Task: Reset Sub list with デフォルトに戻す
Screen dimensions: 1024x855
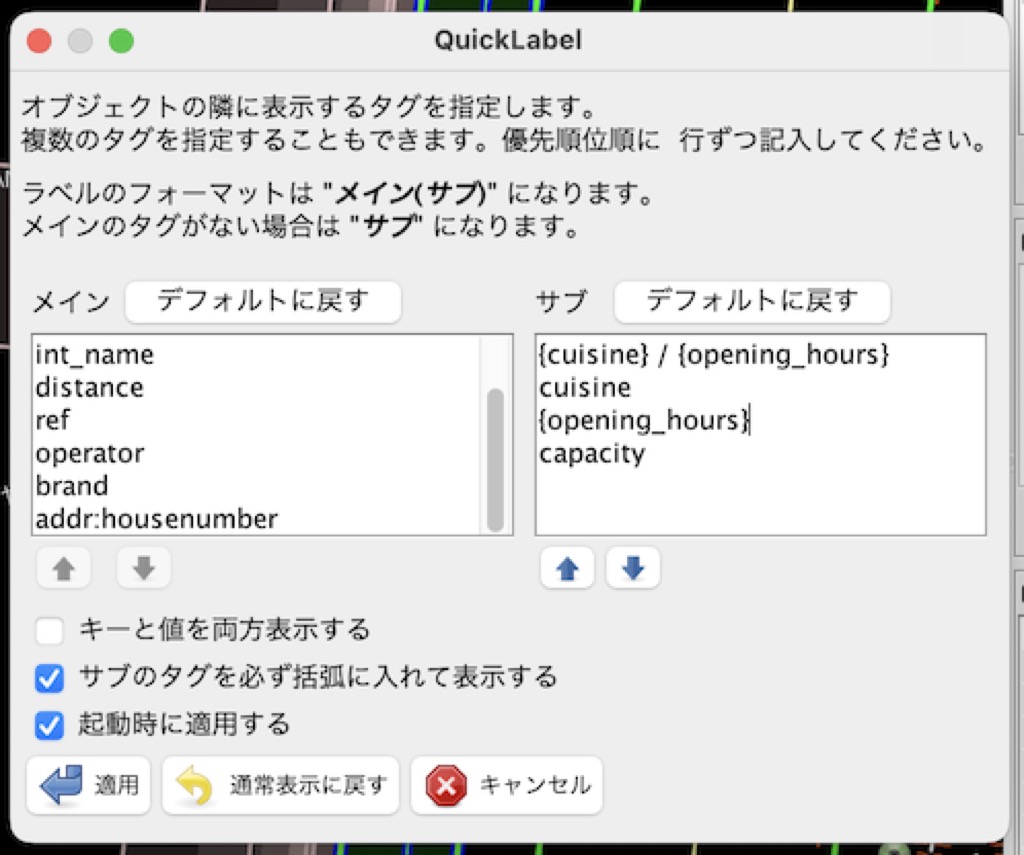Action: [752, 301]
